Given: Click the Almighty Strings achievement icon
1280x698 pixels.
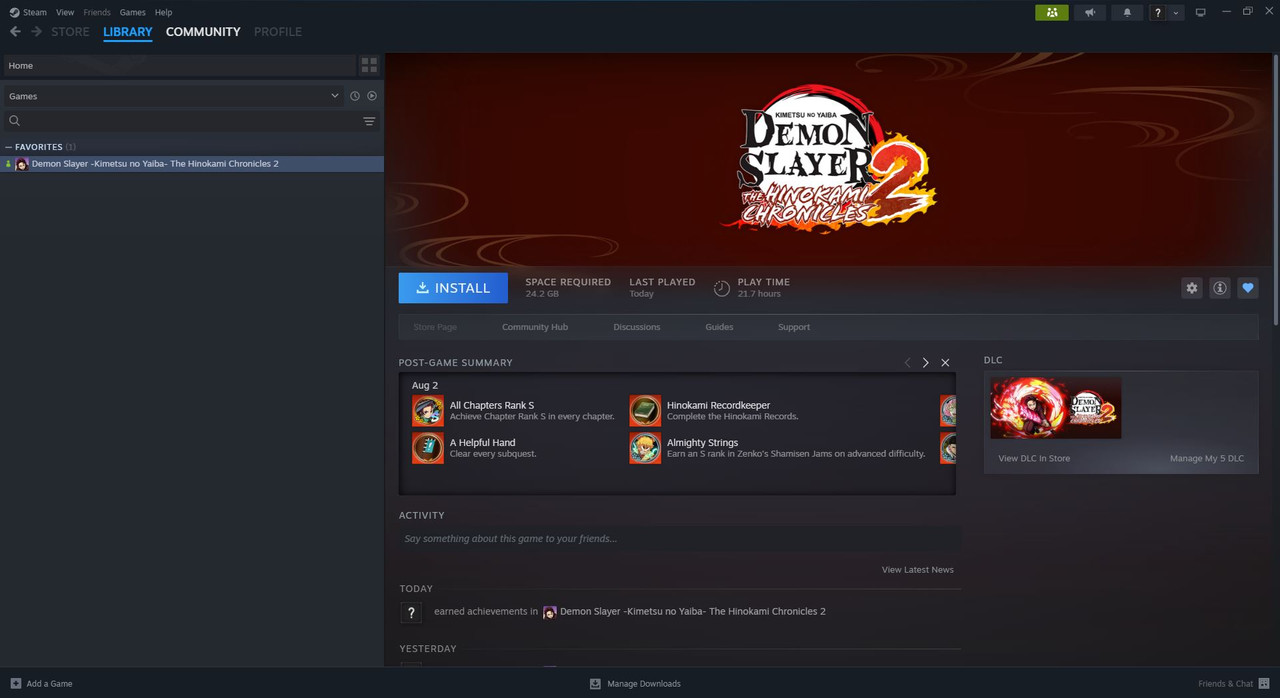Looking at the screenshot, I should [645, 448].
